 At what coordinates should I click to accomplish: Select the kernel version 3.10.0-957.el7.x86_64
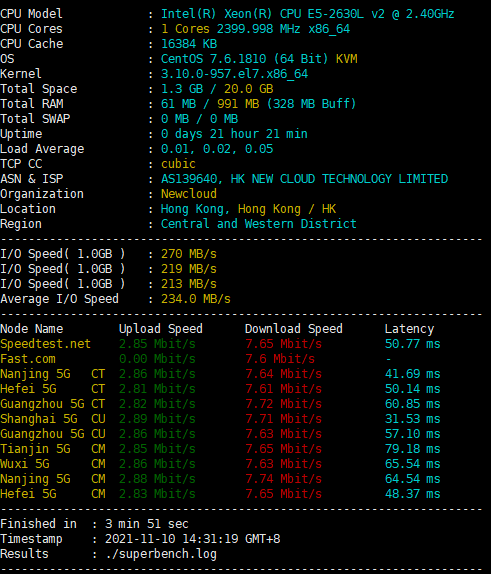(x=234, y=74)
